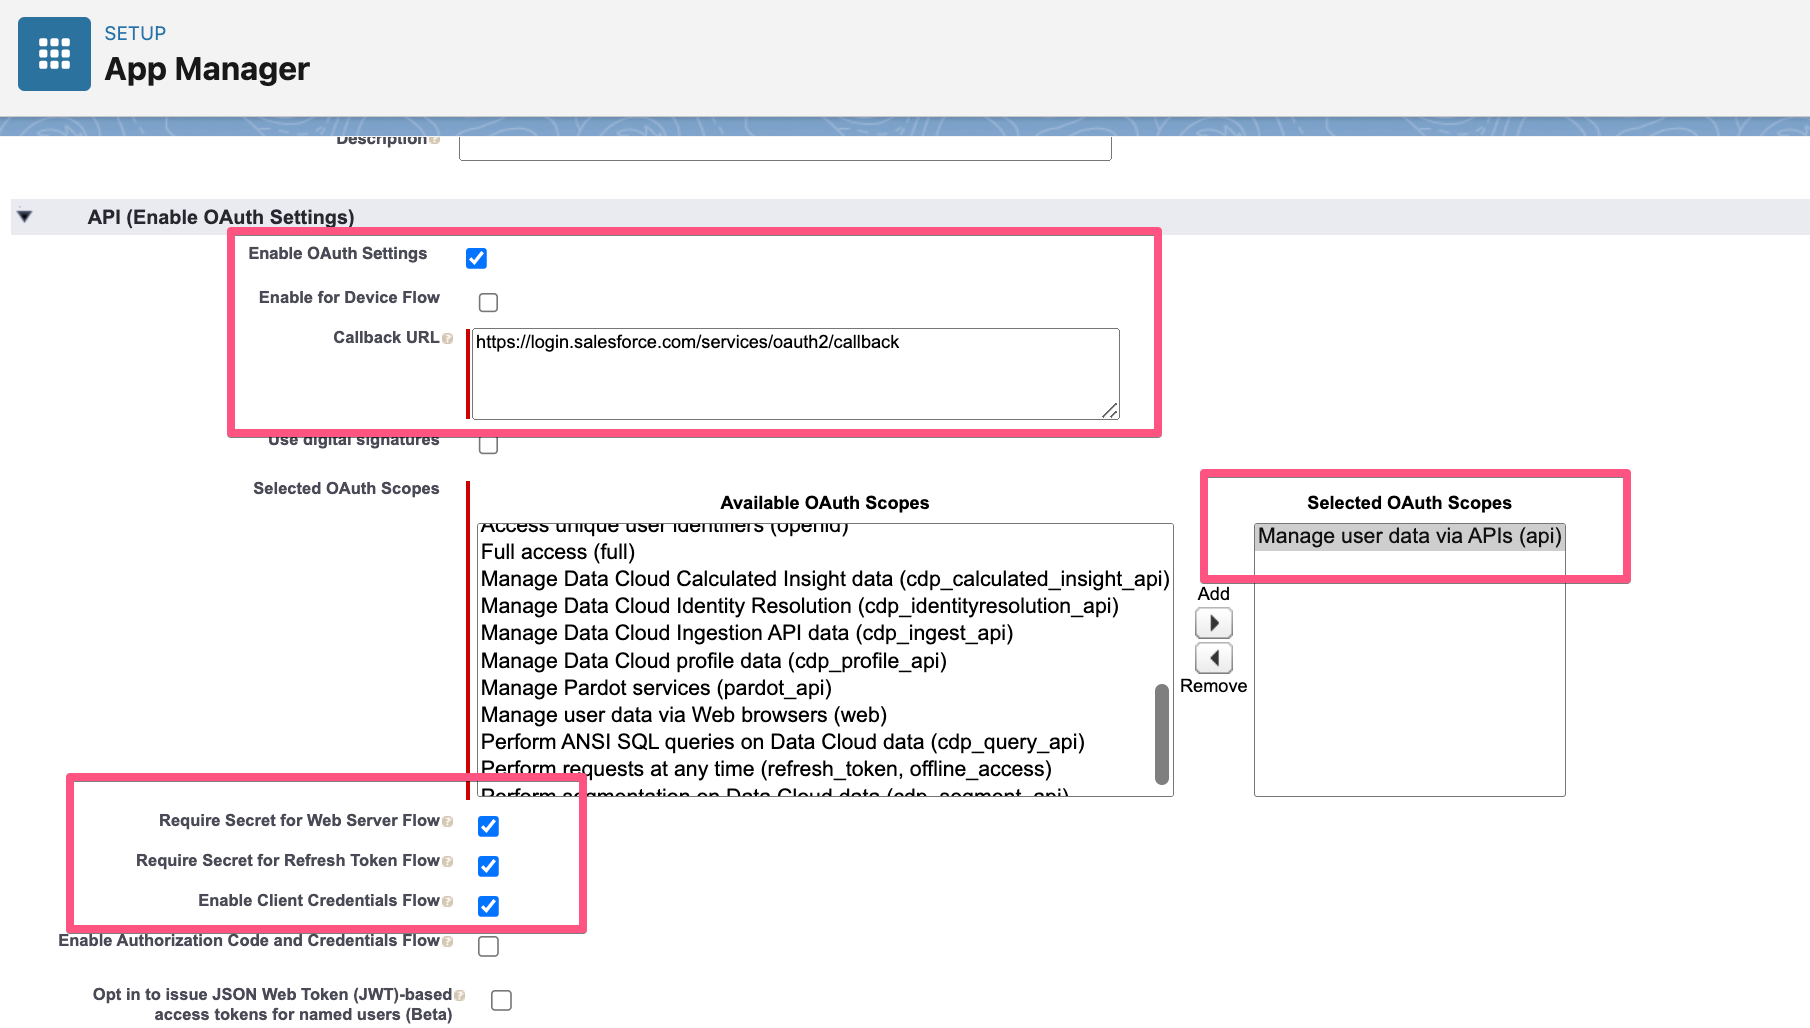The height and width of the screenshot is (1028, 1810).
Task: Select the Full access (full) scope
Action: [x=556, y=551]
